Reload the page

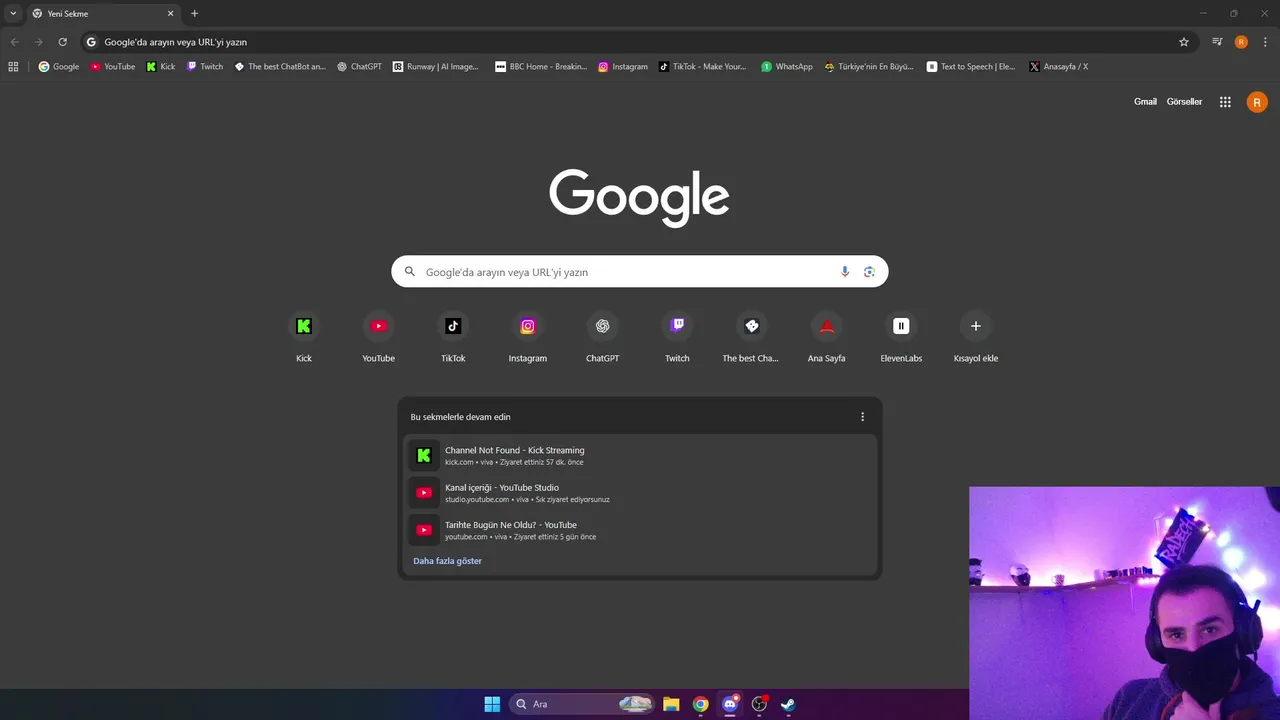[62, 42]
